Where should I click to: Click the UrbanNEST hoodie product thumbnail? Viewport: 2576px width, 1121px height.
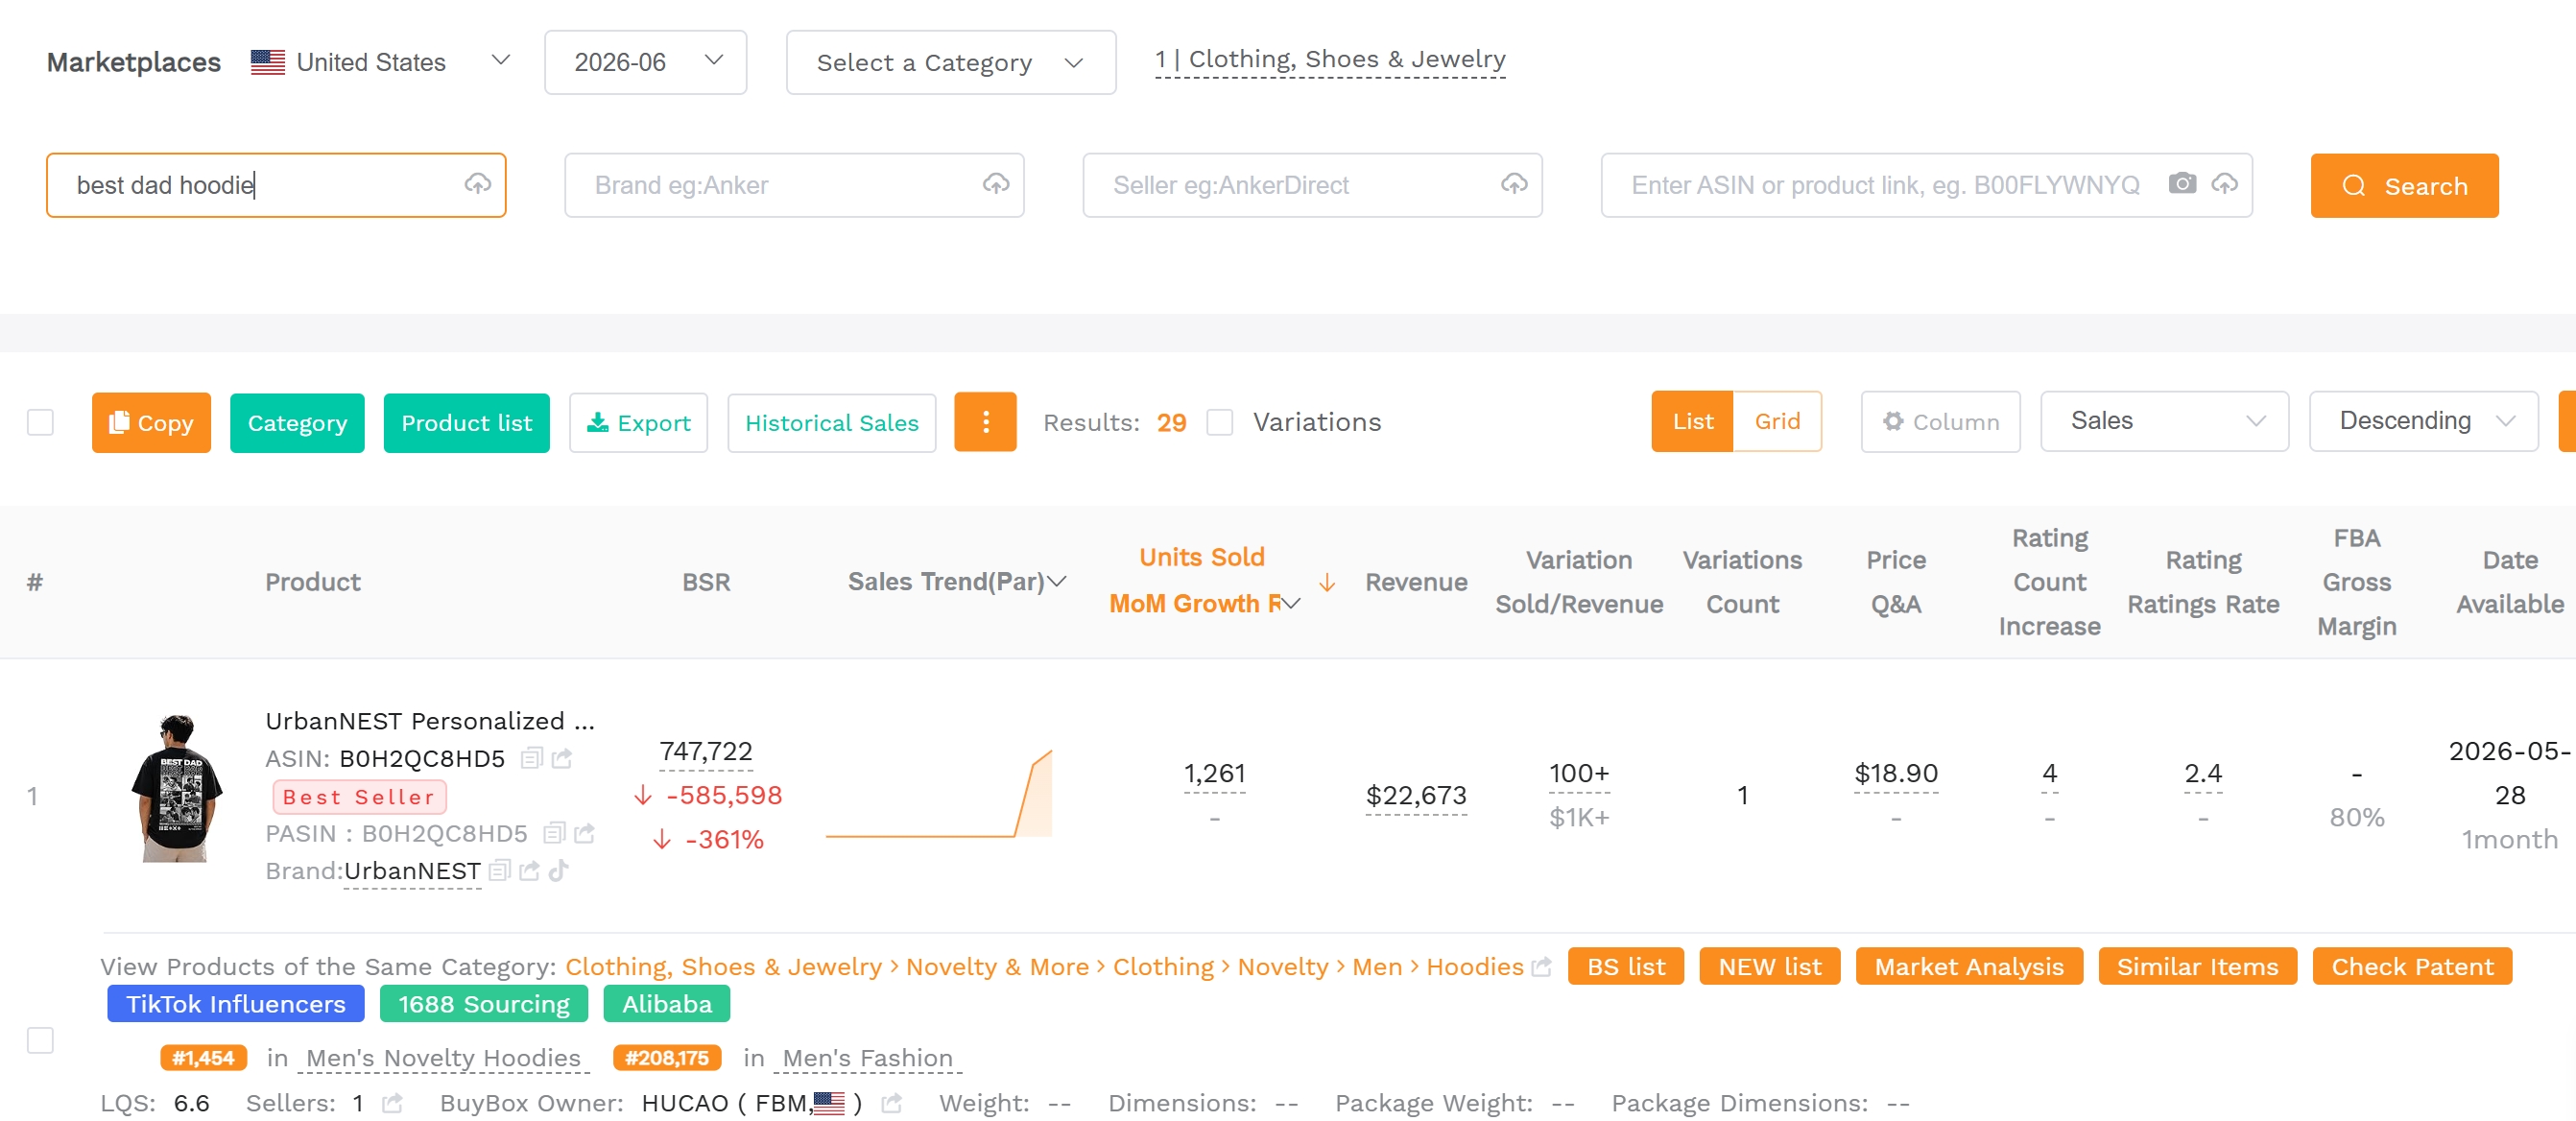(177, 788)
